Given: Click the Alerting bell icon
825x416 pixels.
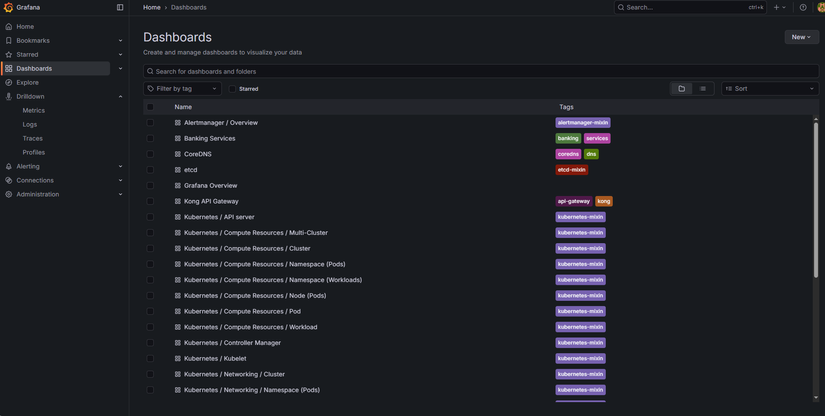Looking at the screenshot, I should tap(9, 166).
